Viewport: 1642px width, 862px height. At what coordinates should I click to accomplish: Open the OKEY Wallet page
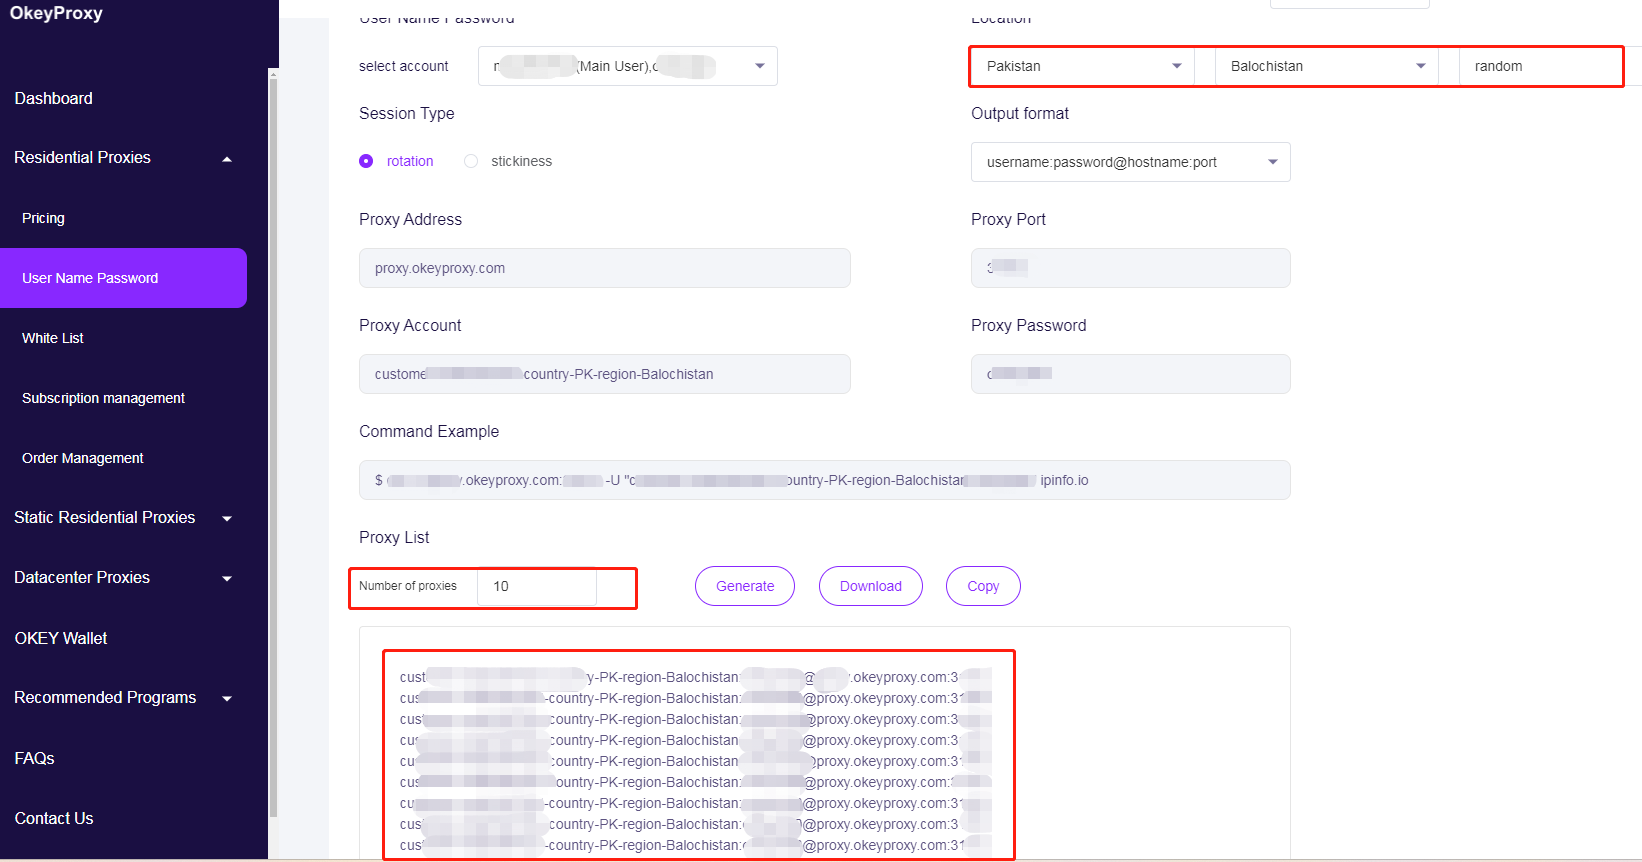(x=61, y=638)
